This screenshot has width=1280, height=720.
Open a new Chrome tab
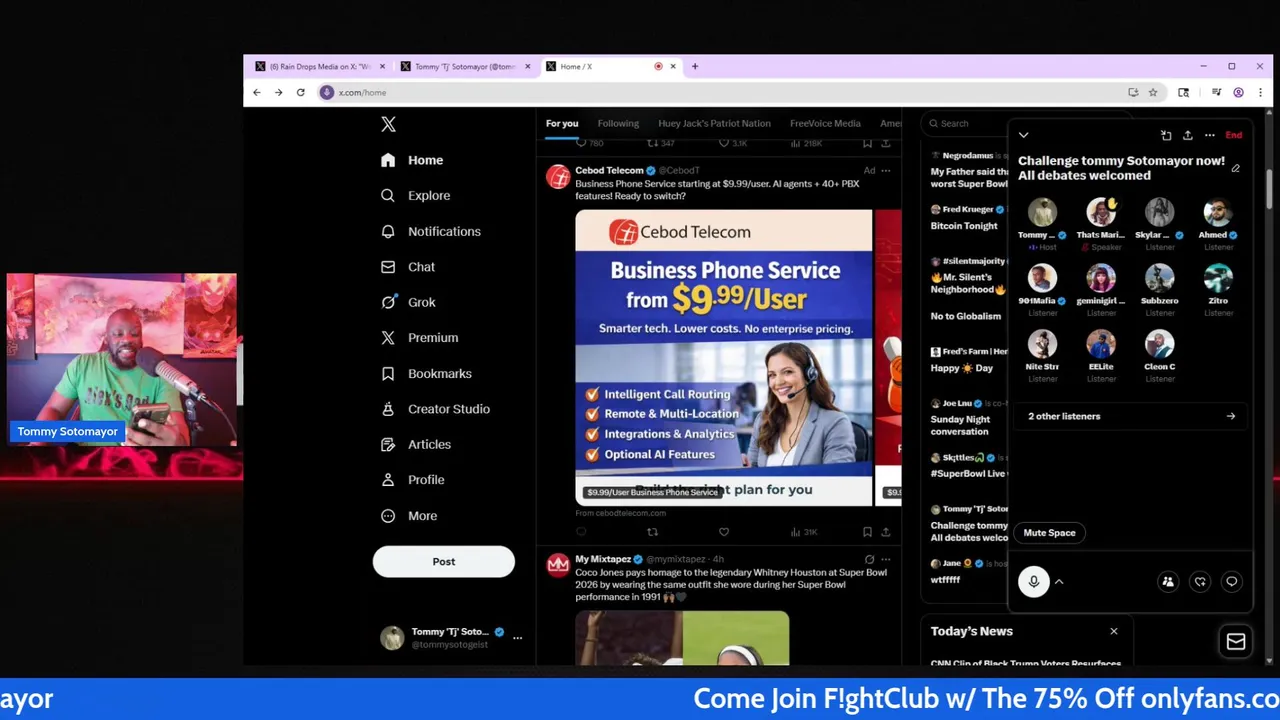695,67
